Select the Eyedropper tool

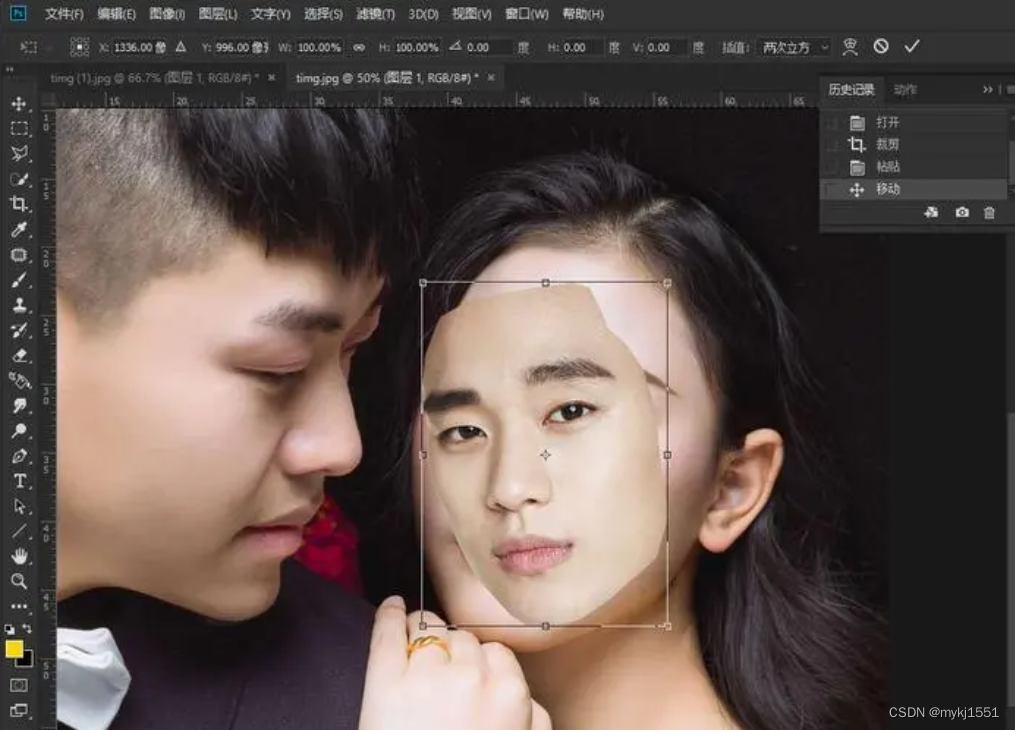[19, 229]
